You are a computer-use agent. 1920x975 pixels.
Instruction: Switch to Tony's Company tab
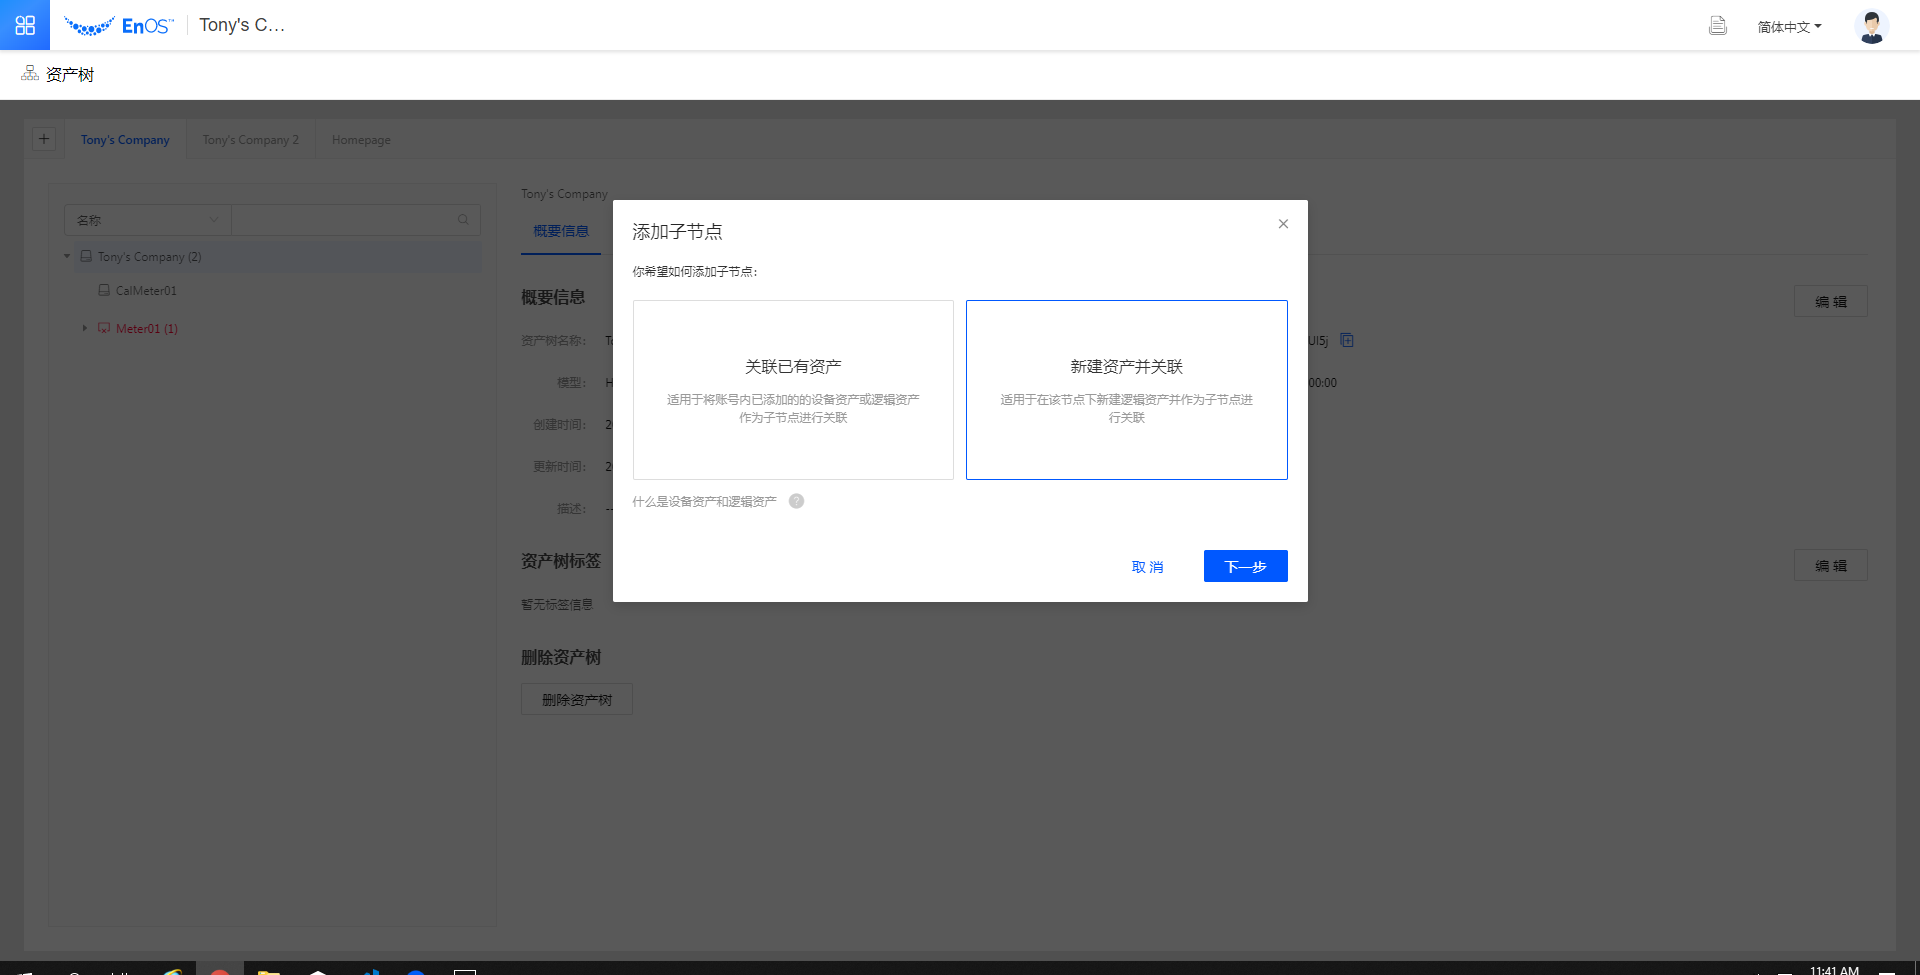tap(125, 140)
